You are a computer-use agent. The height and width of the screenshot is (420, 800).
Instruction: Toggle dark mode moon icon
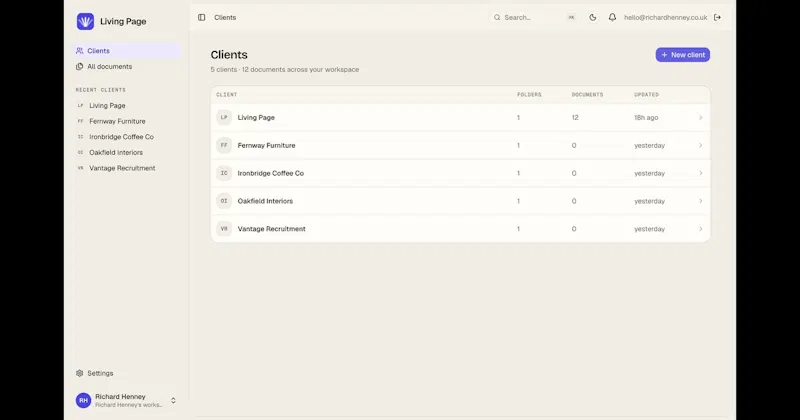[x=592, y=17]
